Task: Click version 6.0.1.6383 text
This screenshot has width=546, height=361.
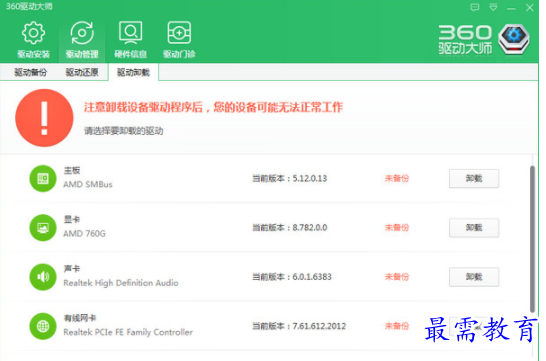Action: pos(312,277)
